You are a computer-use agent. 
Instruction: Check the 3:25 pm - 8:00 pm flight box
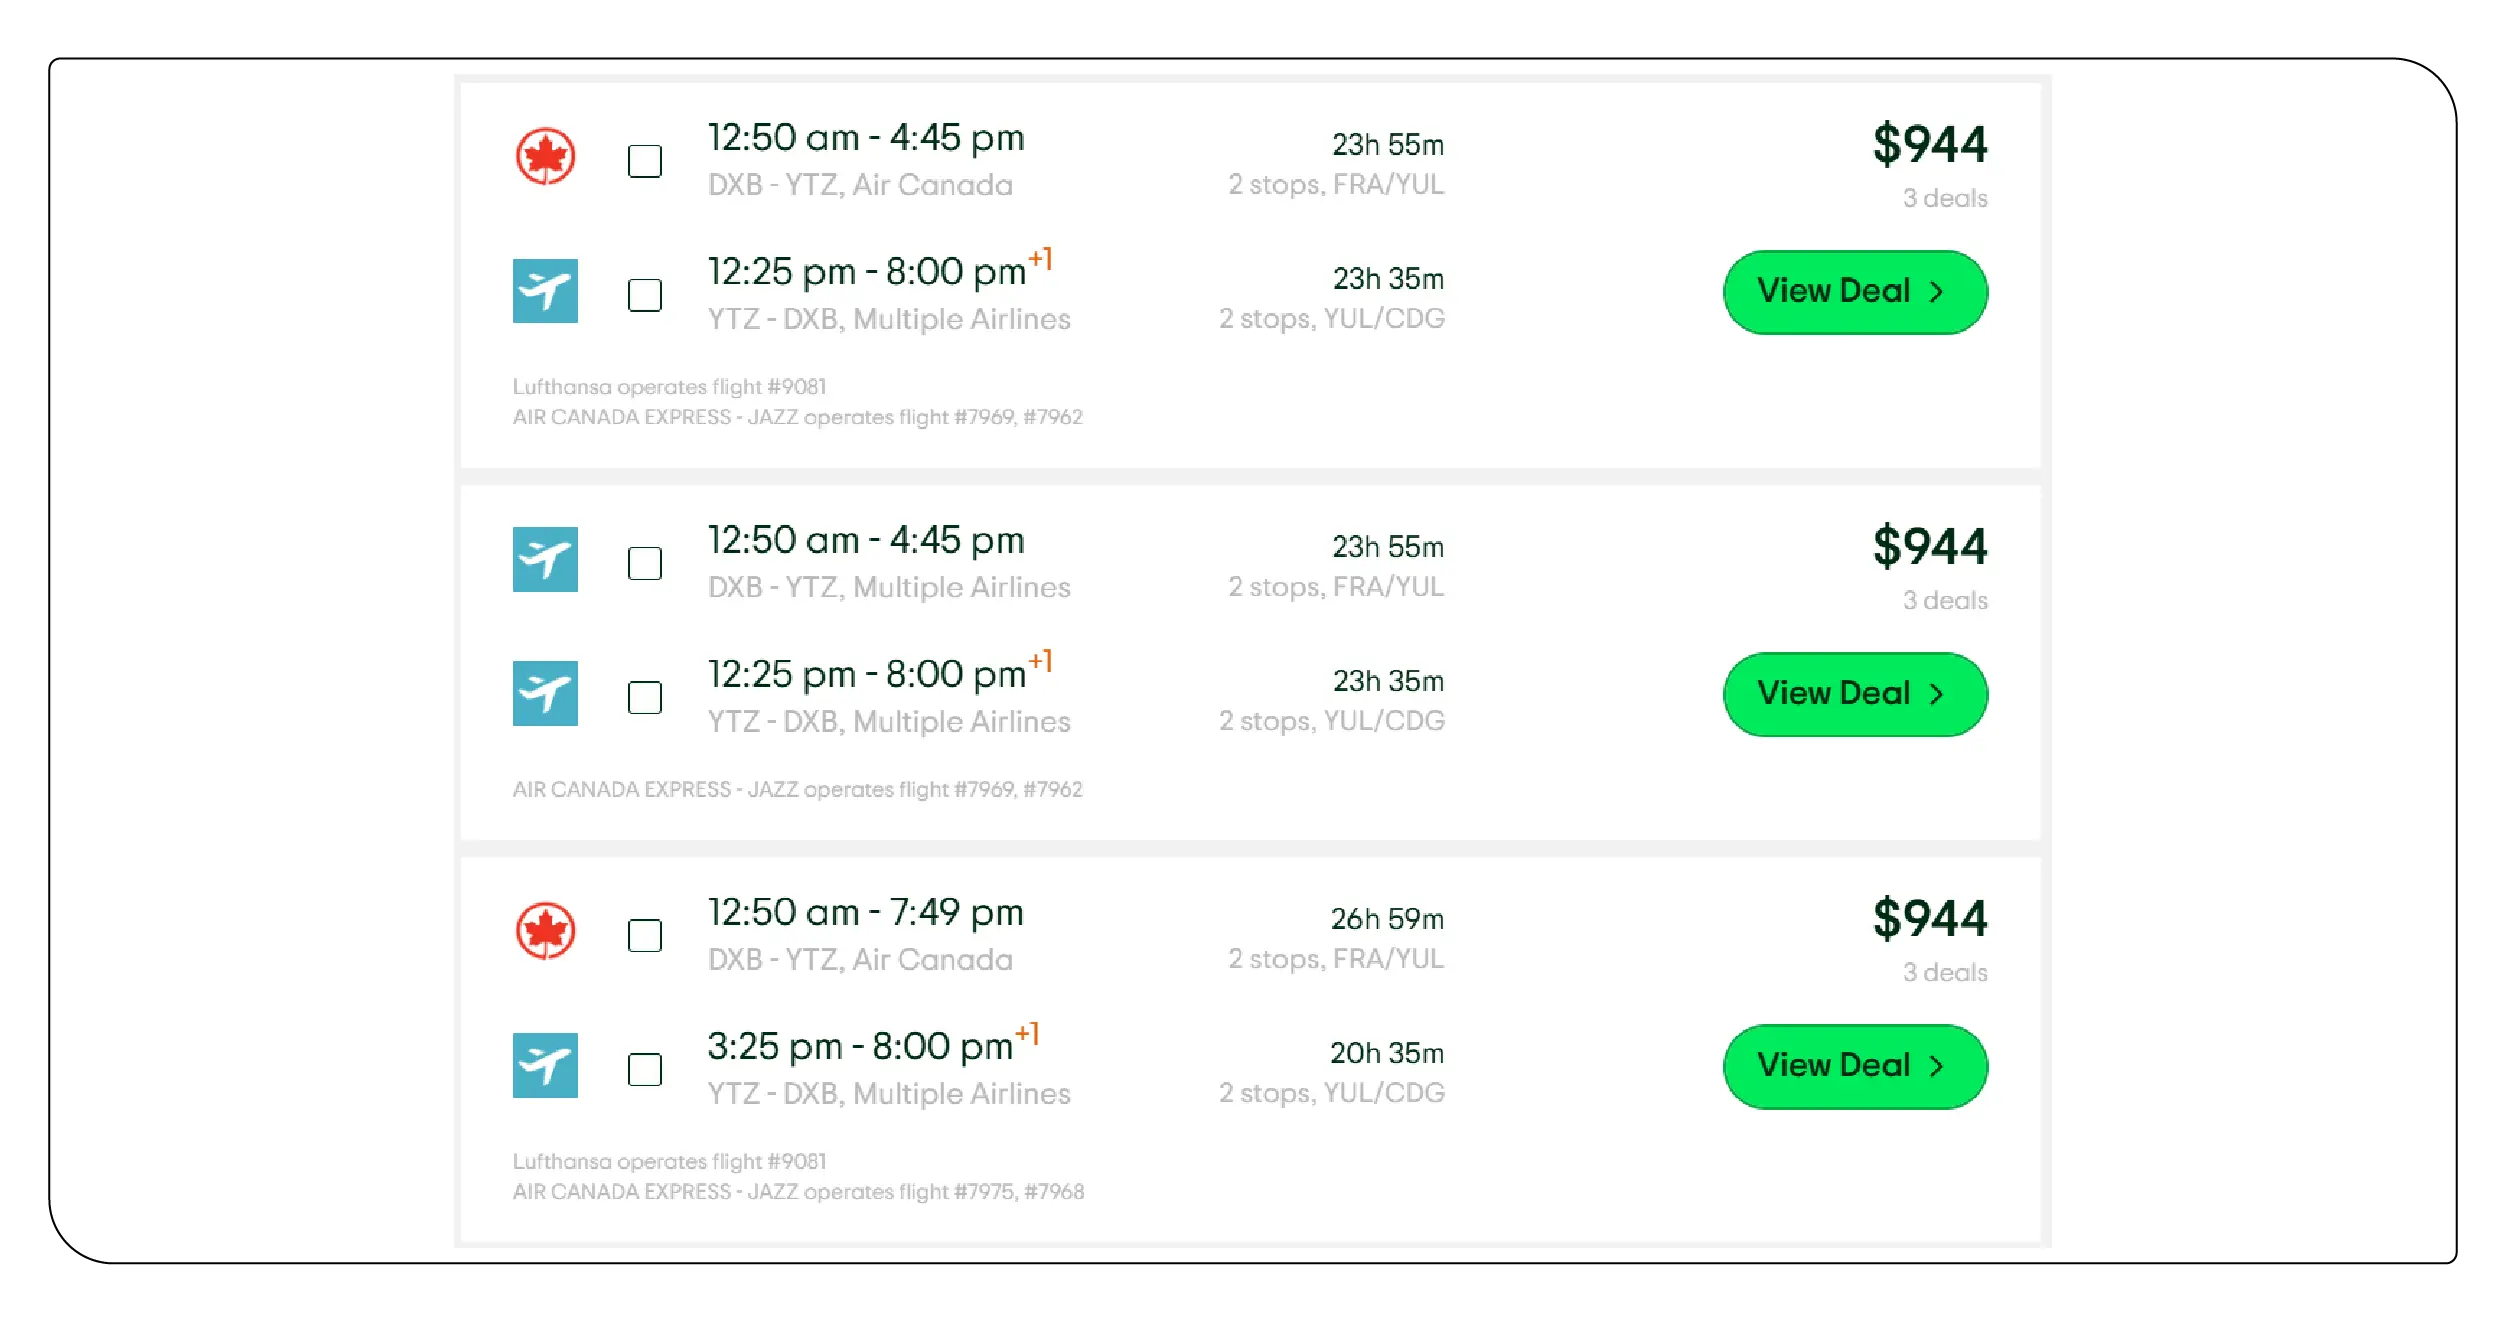click(x=645, y=1069)
